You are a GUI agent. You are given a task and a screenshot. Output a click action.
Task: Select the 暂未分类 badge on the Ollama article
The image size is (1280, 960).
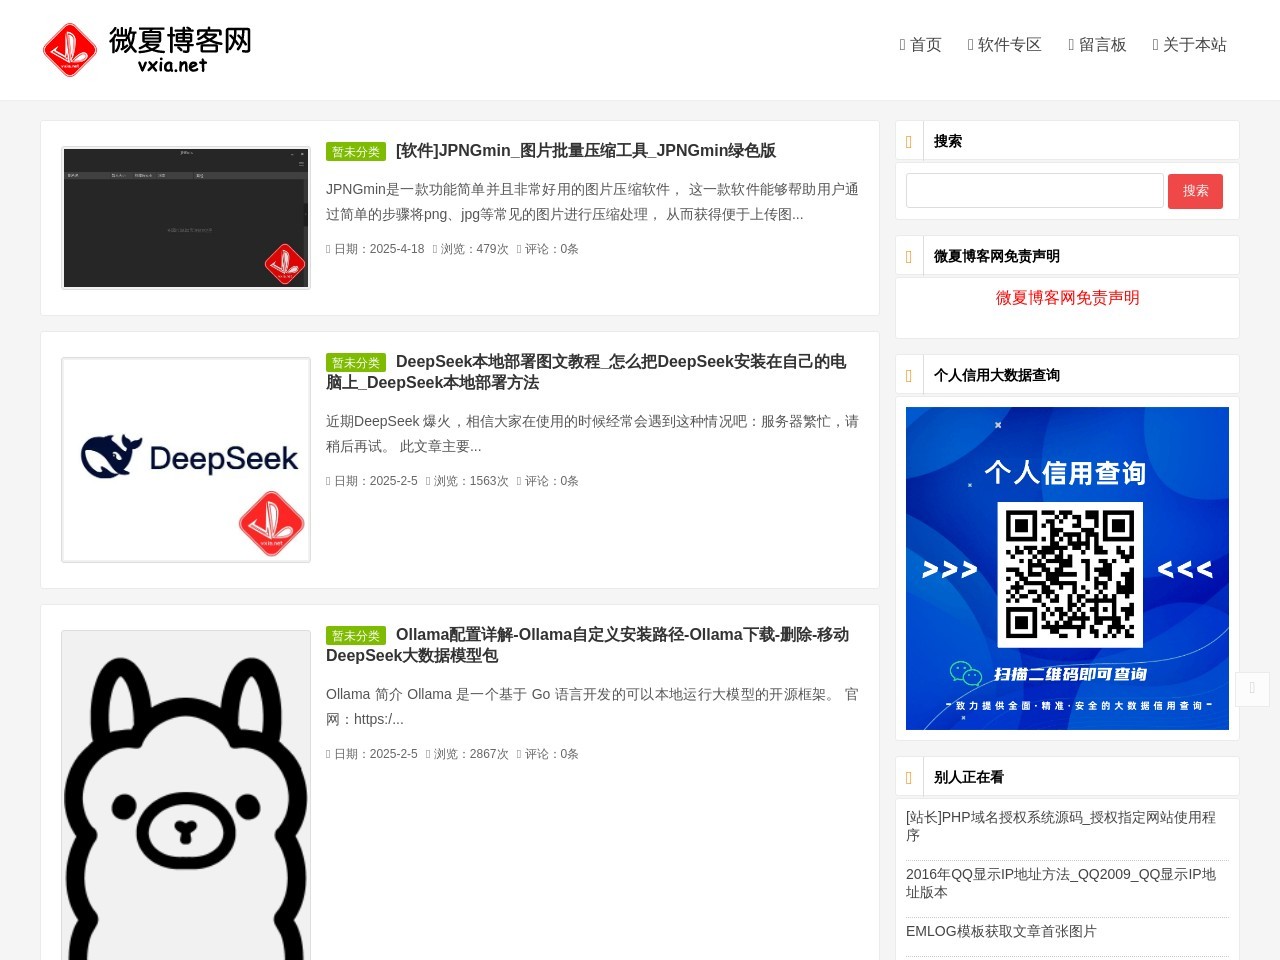coord(355,636)
